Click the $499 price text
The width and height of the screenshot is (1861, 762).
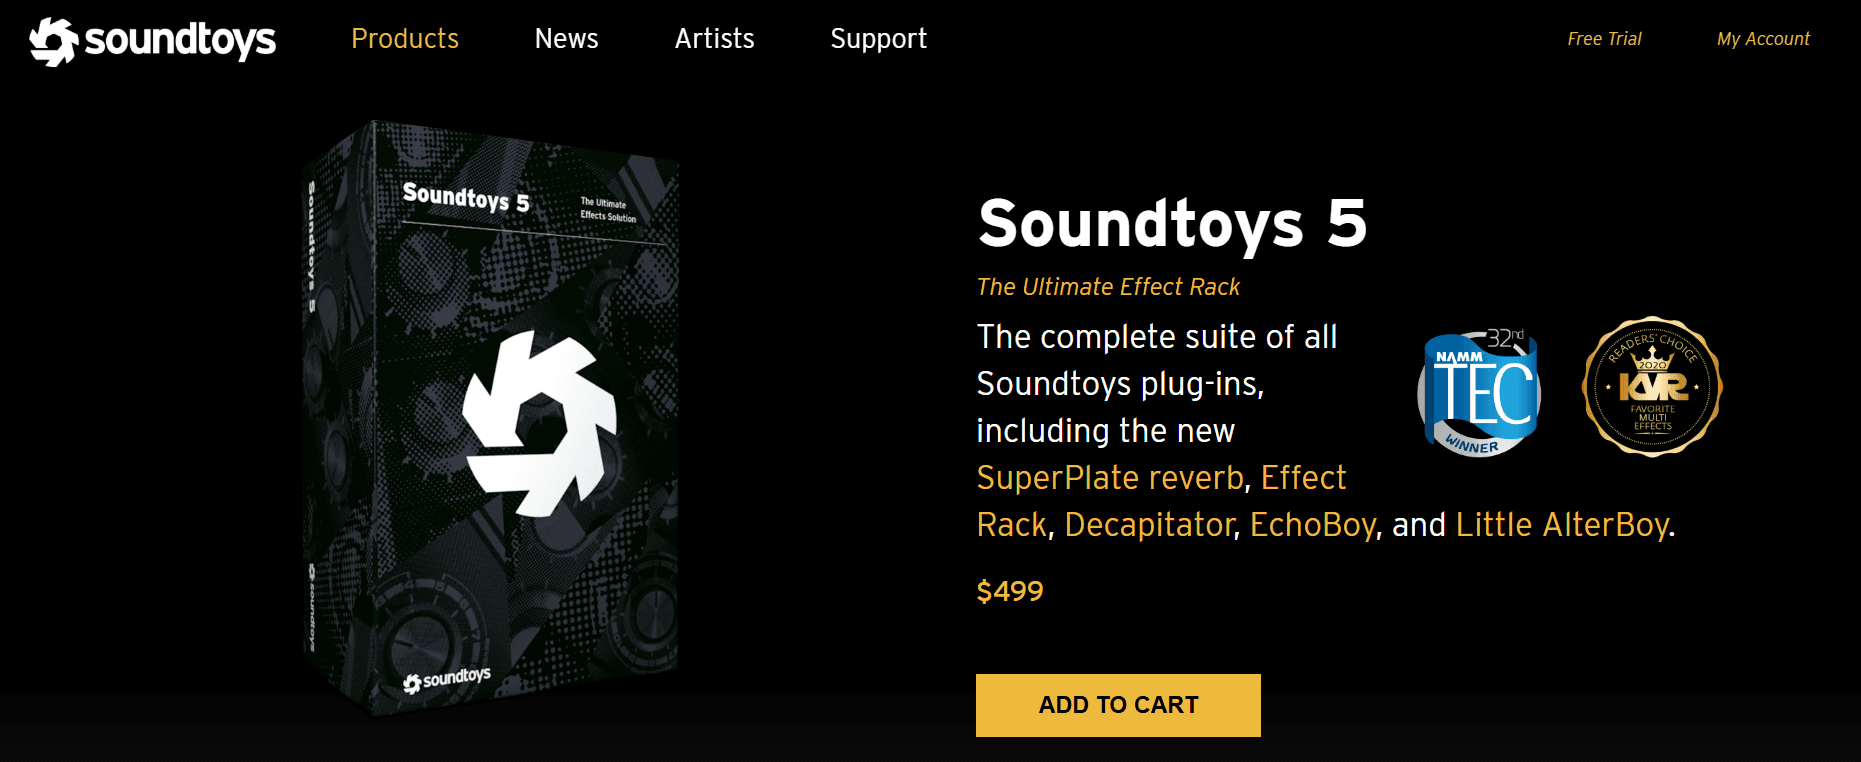tap(1009, 590)
